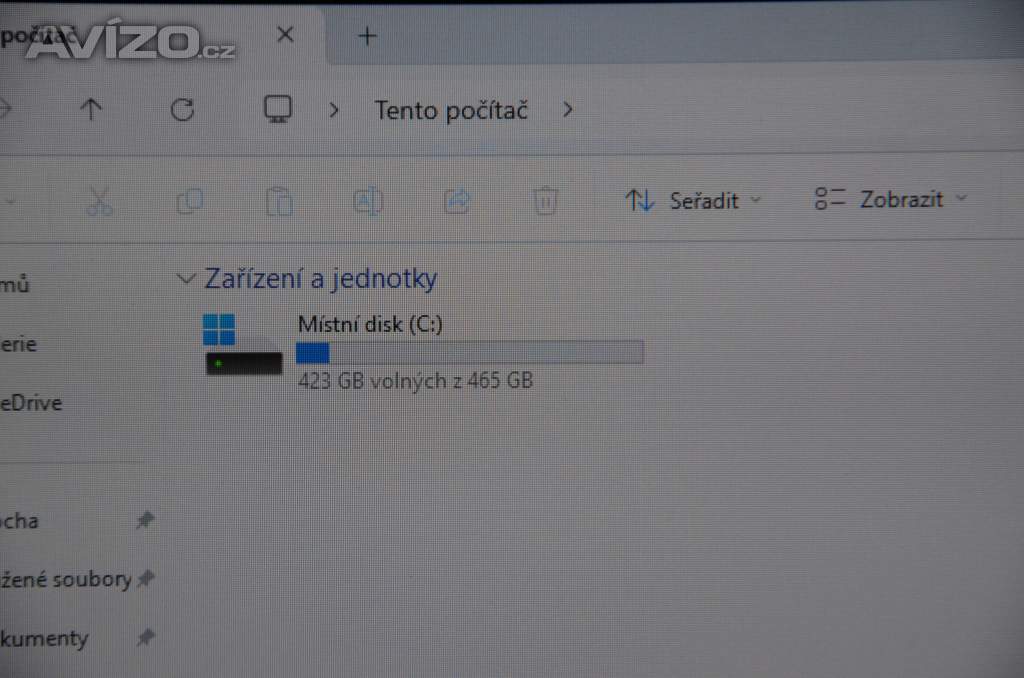Click the computer monitor icon in address bar
This screenshot has height=678, width=1024.
tap(278, 109)
